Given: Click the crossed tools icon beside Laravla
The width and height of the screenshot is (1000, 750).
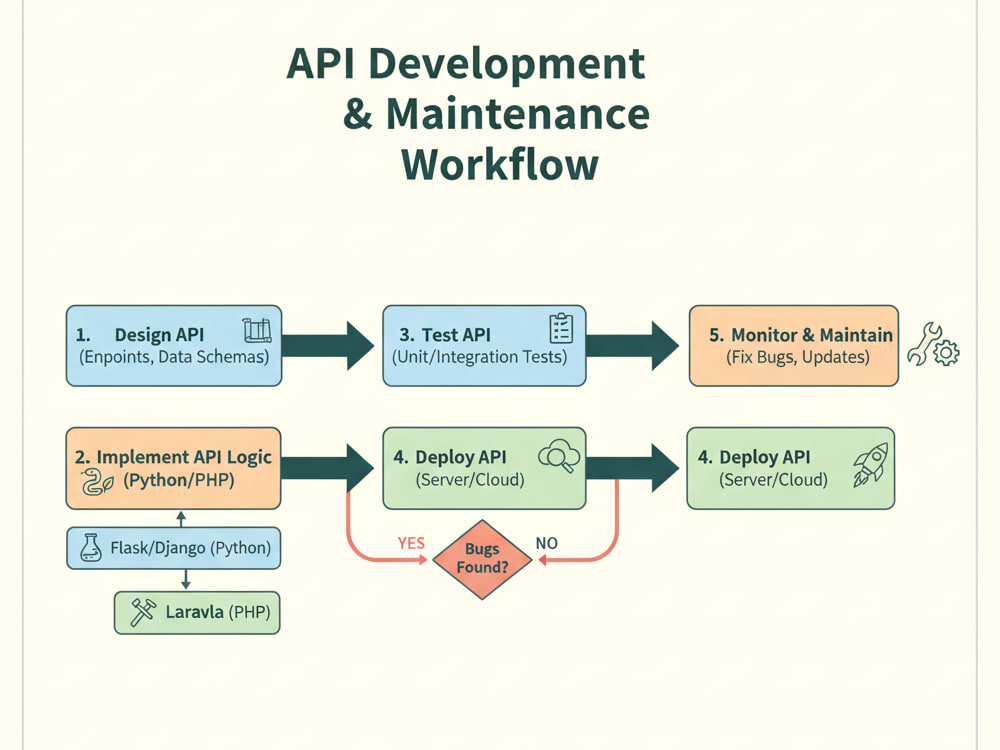Looking at the screenshot, I should point(143,612).
